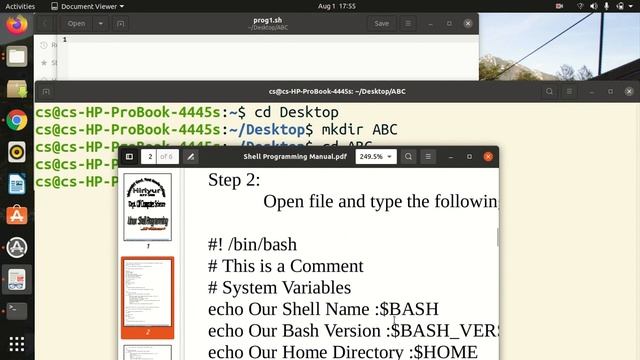This screenshot has height=360, width=640.
Task: Click prog1.sh title in text editor header
Action: point(268,20)
